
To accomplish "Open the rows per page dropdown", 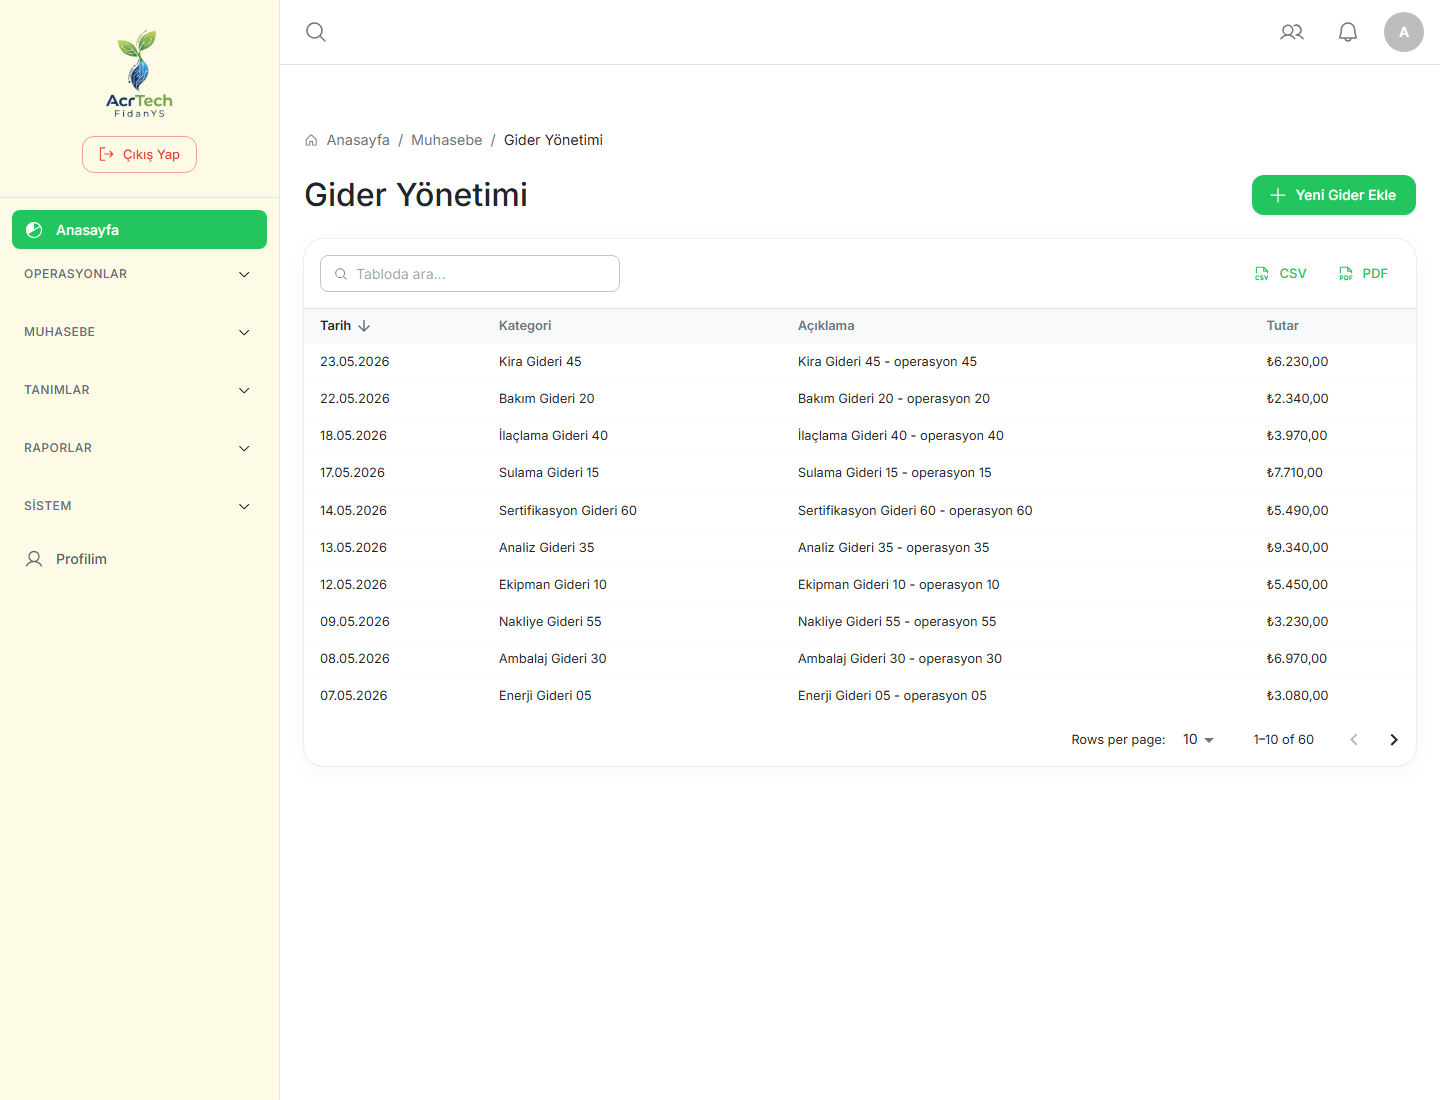I will click(1198, 740).
